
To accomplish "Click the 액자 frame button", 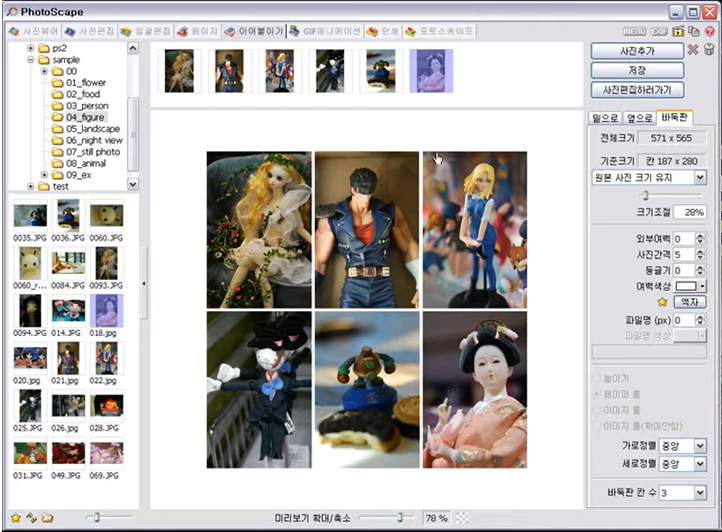I will coord(689,302).
